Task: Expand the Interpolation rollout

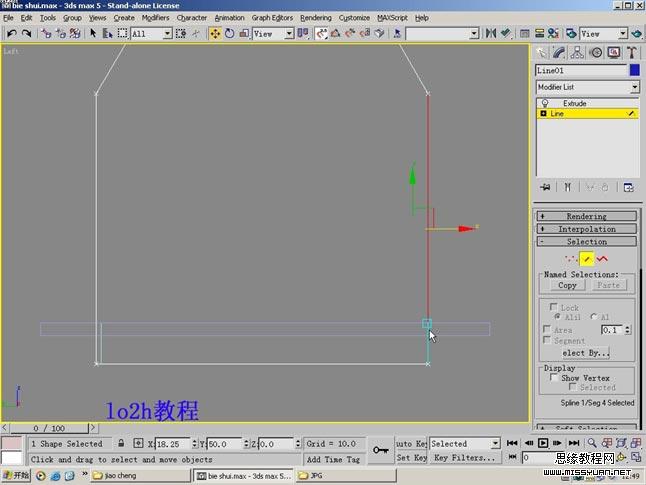Action: tap(587, 229)
